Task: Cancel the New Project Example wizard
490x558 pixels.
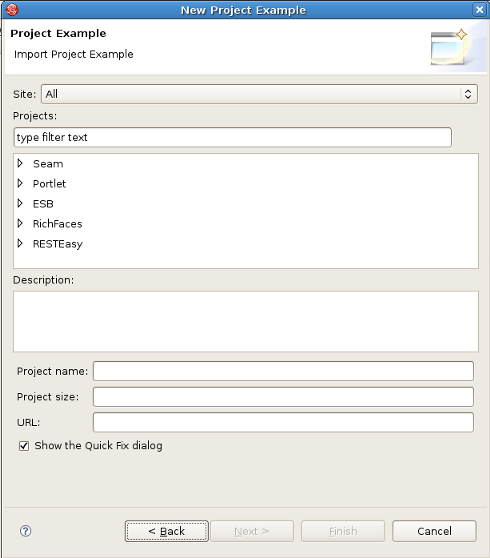Action: 434,531
